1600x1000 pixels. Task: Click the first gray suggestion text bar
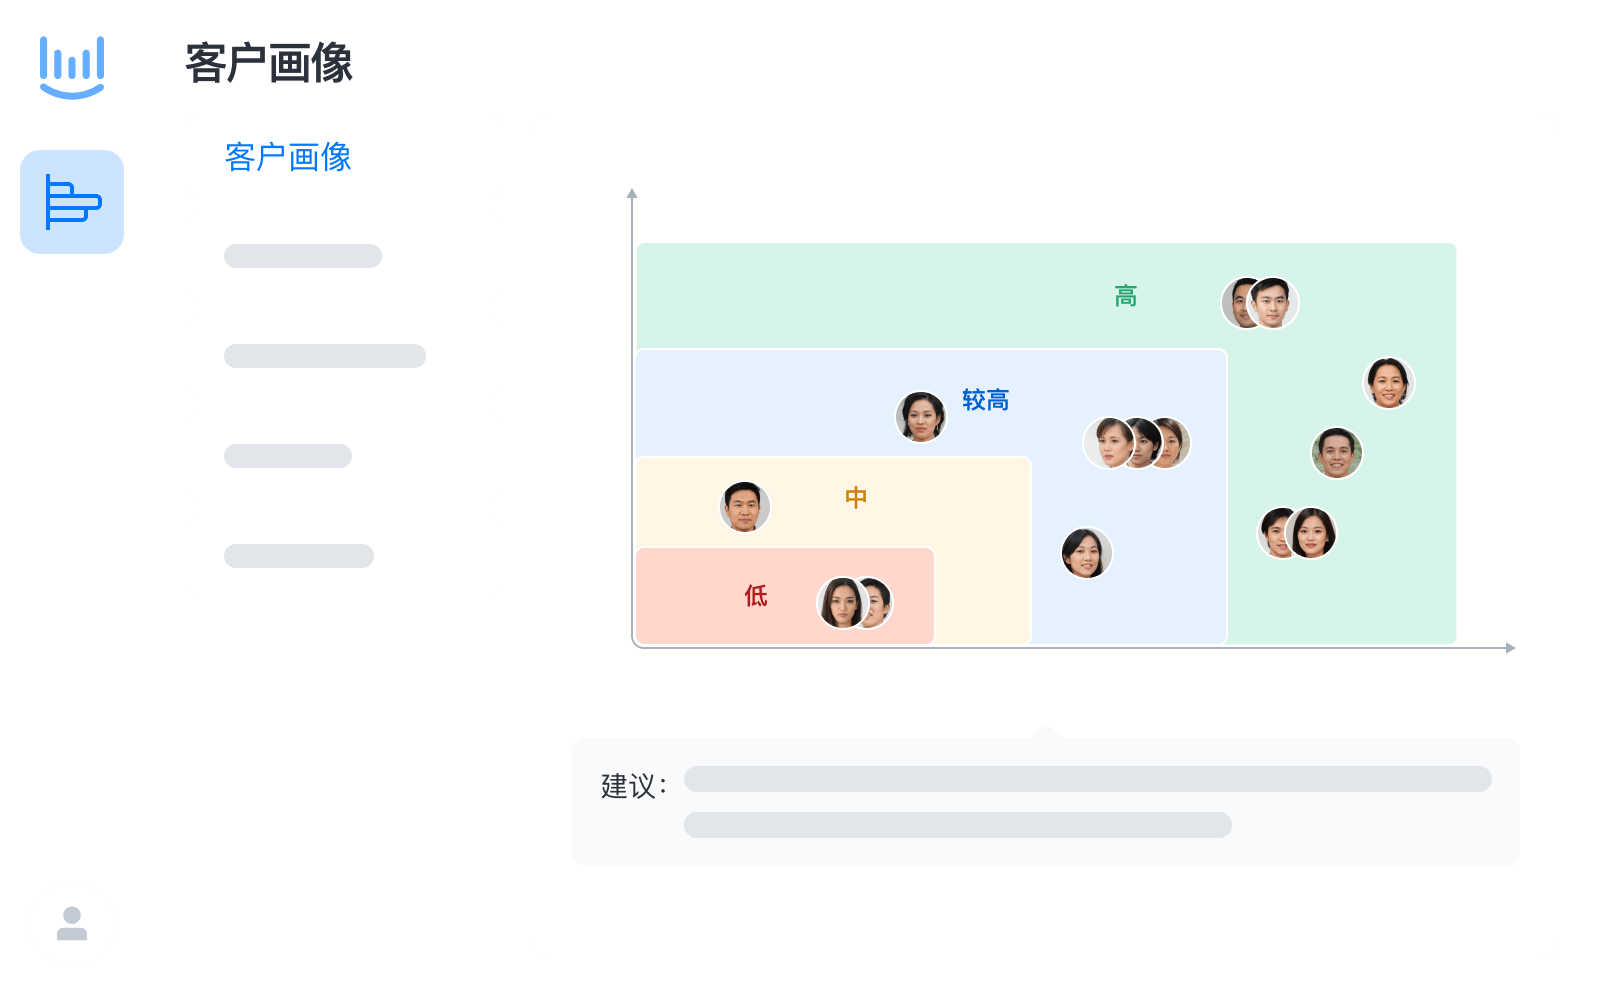(x=1088, y=779)
